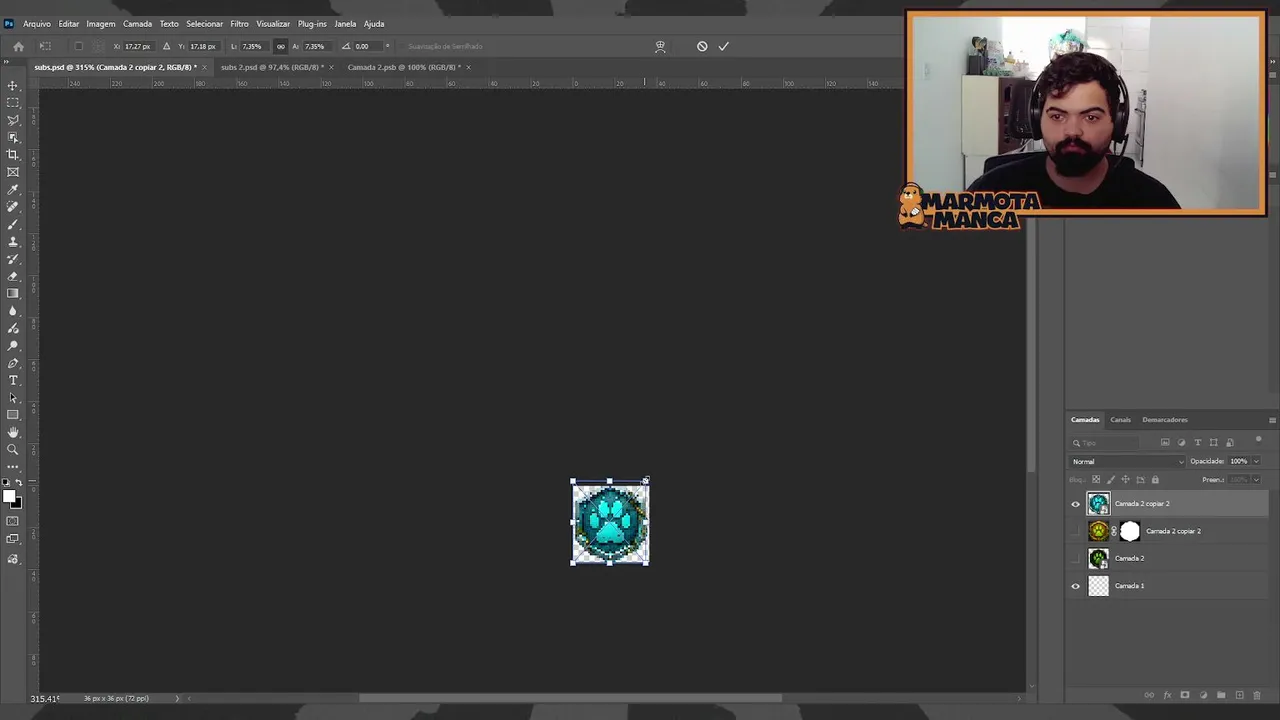
Task: Add layer style with the fx icon
Action: (x=1167, y=695)
